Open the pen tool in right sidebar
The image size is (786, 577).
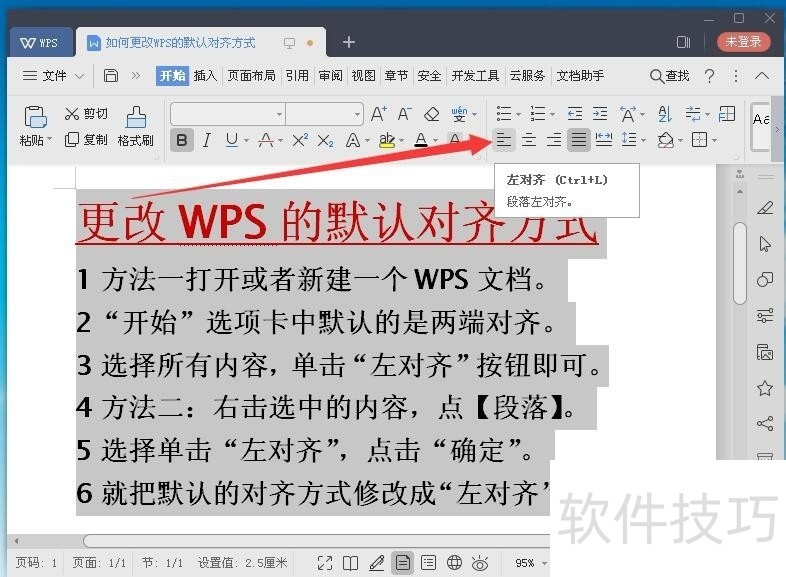click(x=765, y=207)
